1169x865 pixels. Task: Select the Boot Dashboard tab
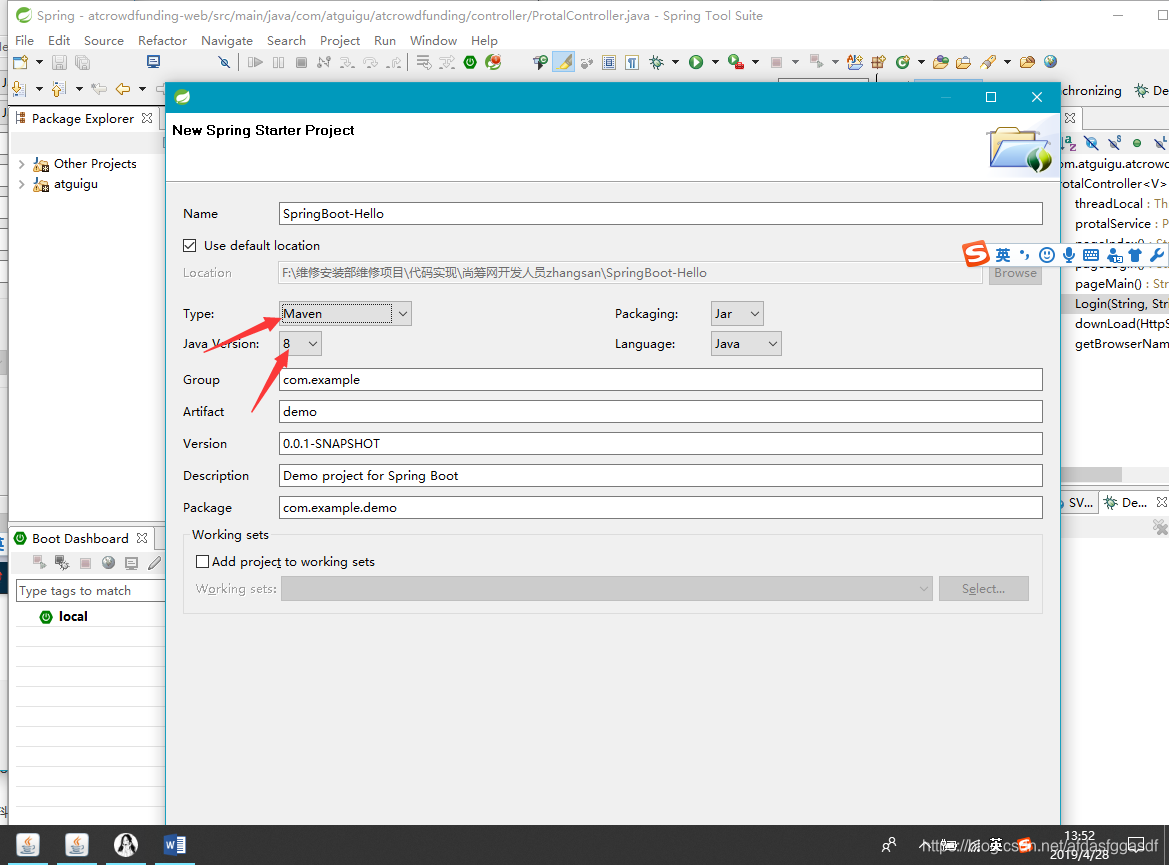point(80,538)
